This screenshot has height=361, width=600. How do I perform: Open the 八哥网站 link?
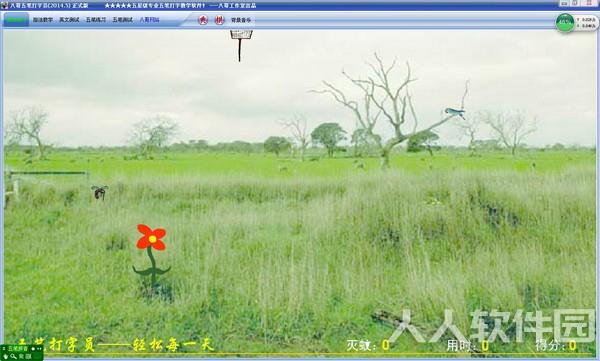[149, 20]
